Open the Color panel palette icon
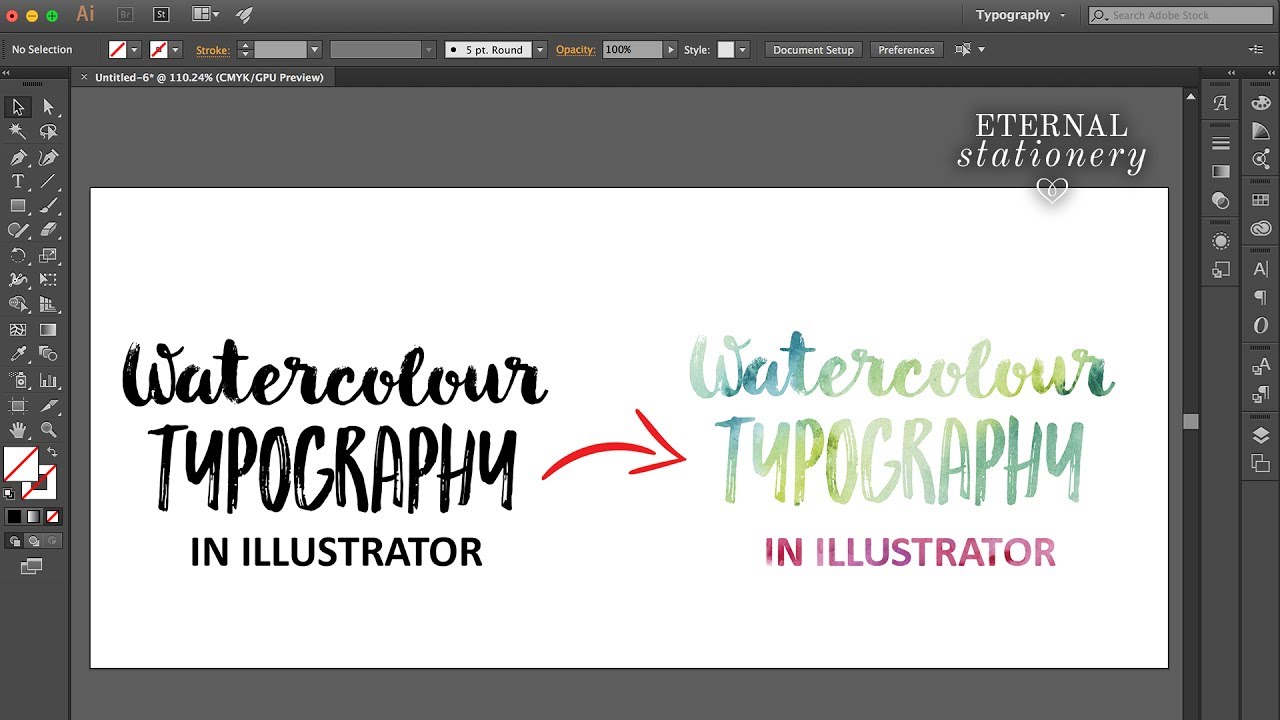 tap(1260, 103)
